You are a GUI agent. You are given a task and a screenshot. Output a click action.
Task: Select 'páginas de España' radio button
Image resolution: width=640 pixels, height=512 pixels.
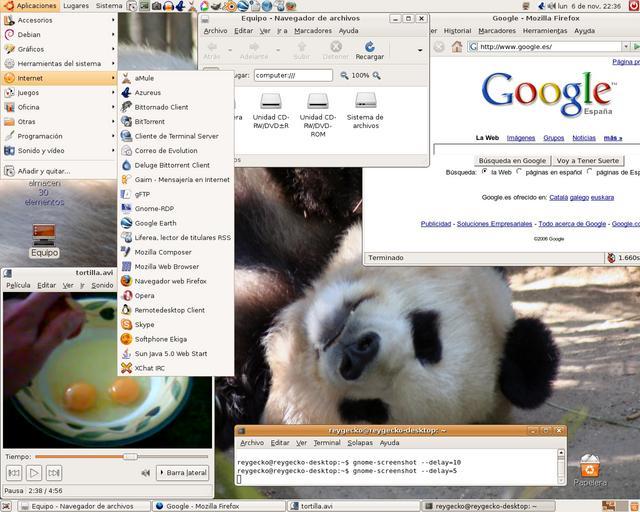(590, 172)
